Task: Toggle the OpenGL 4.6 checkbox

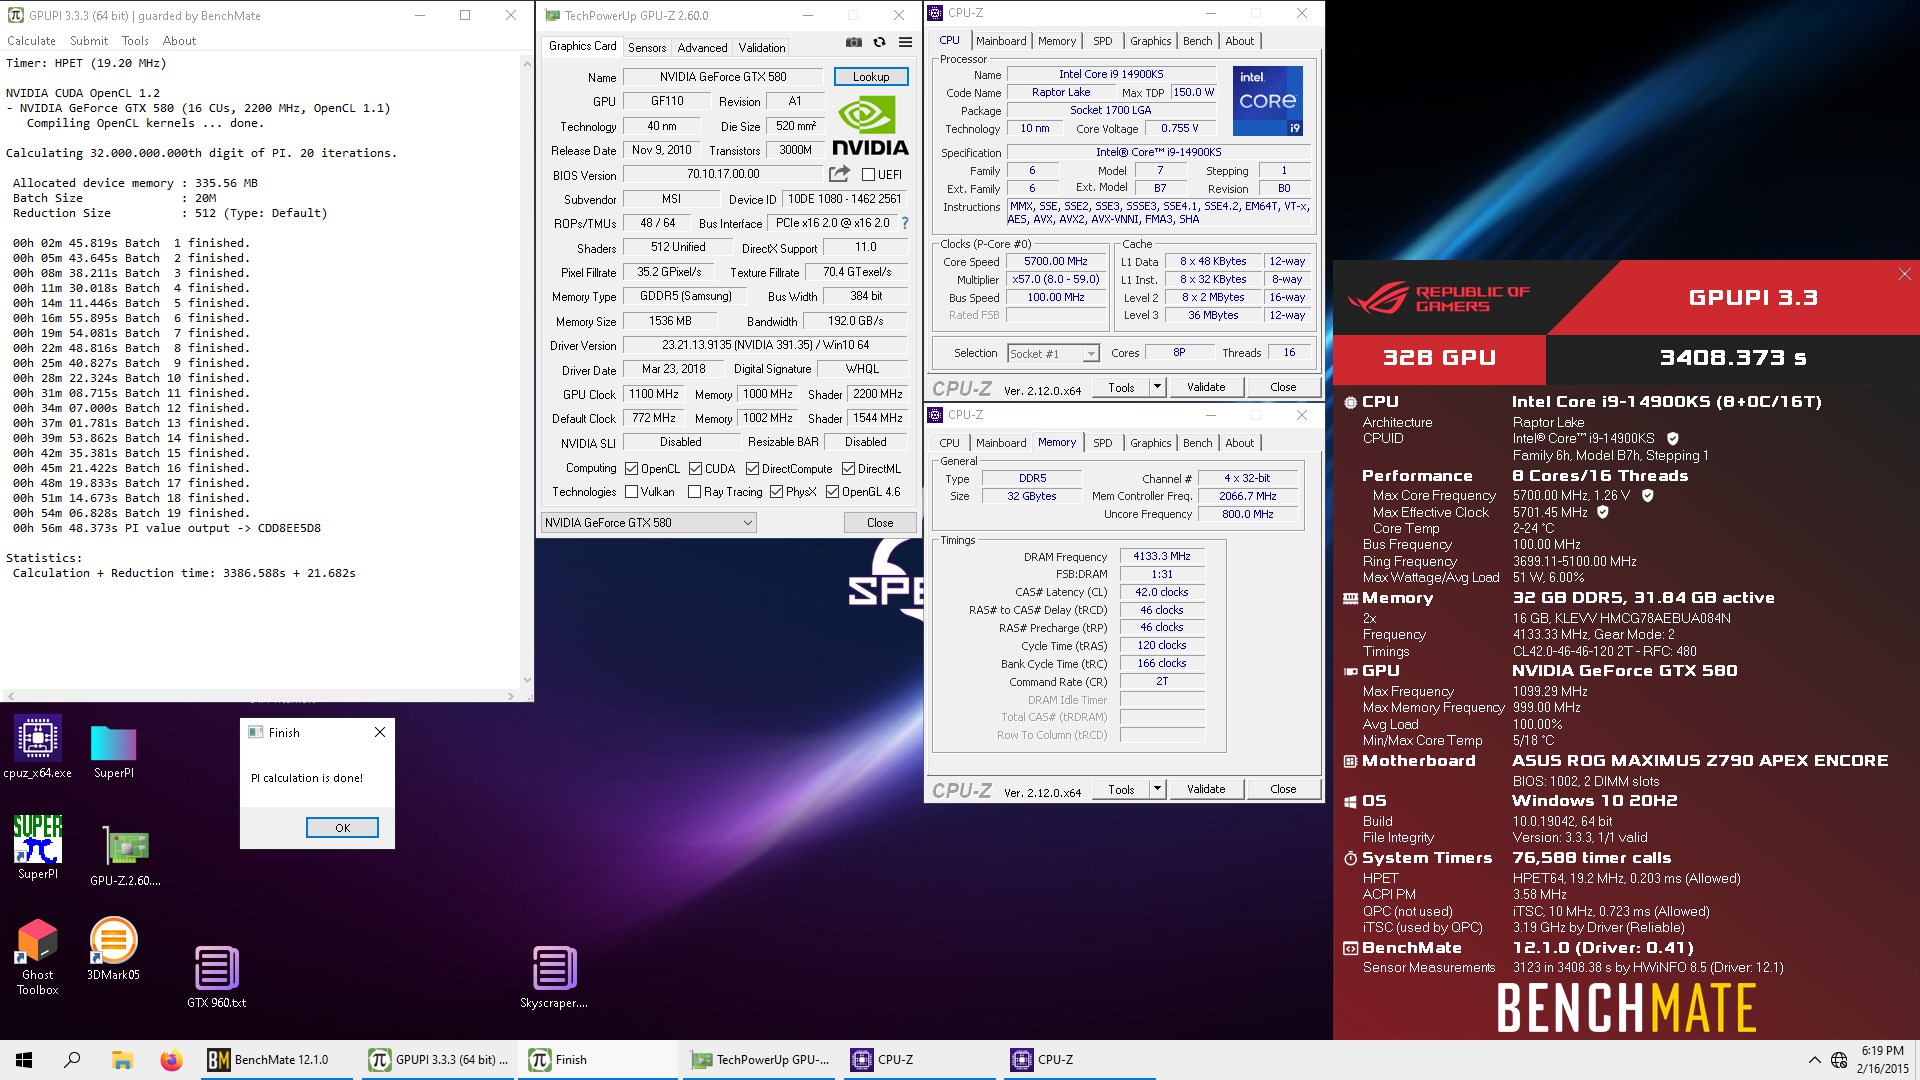Action: (832, 492)
